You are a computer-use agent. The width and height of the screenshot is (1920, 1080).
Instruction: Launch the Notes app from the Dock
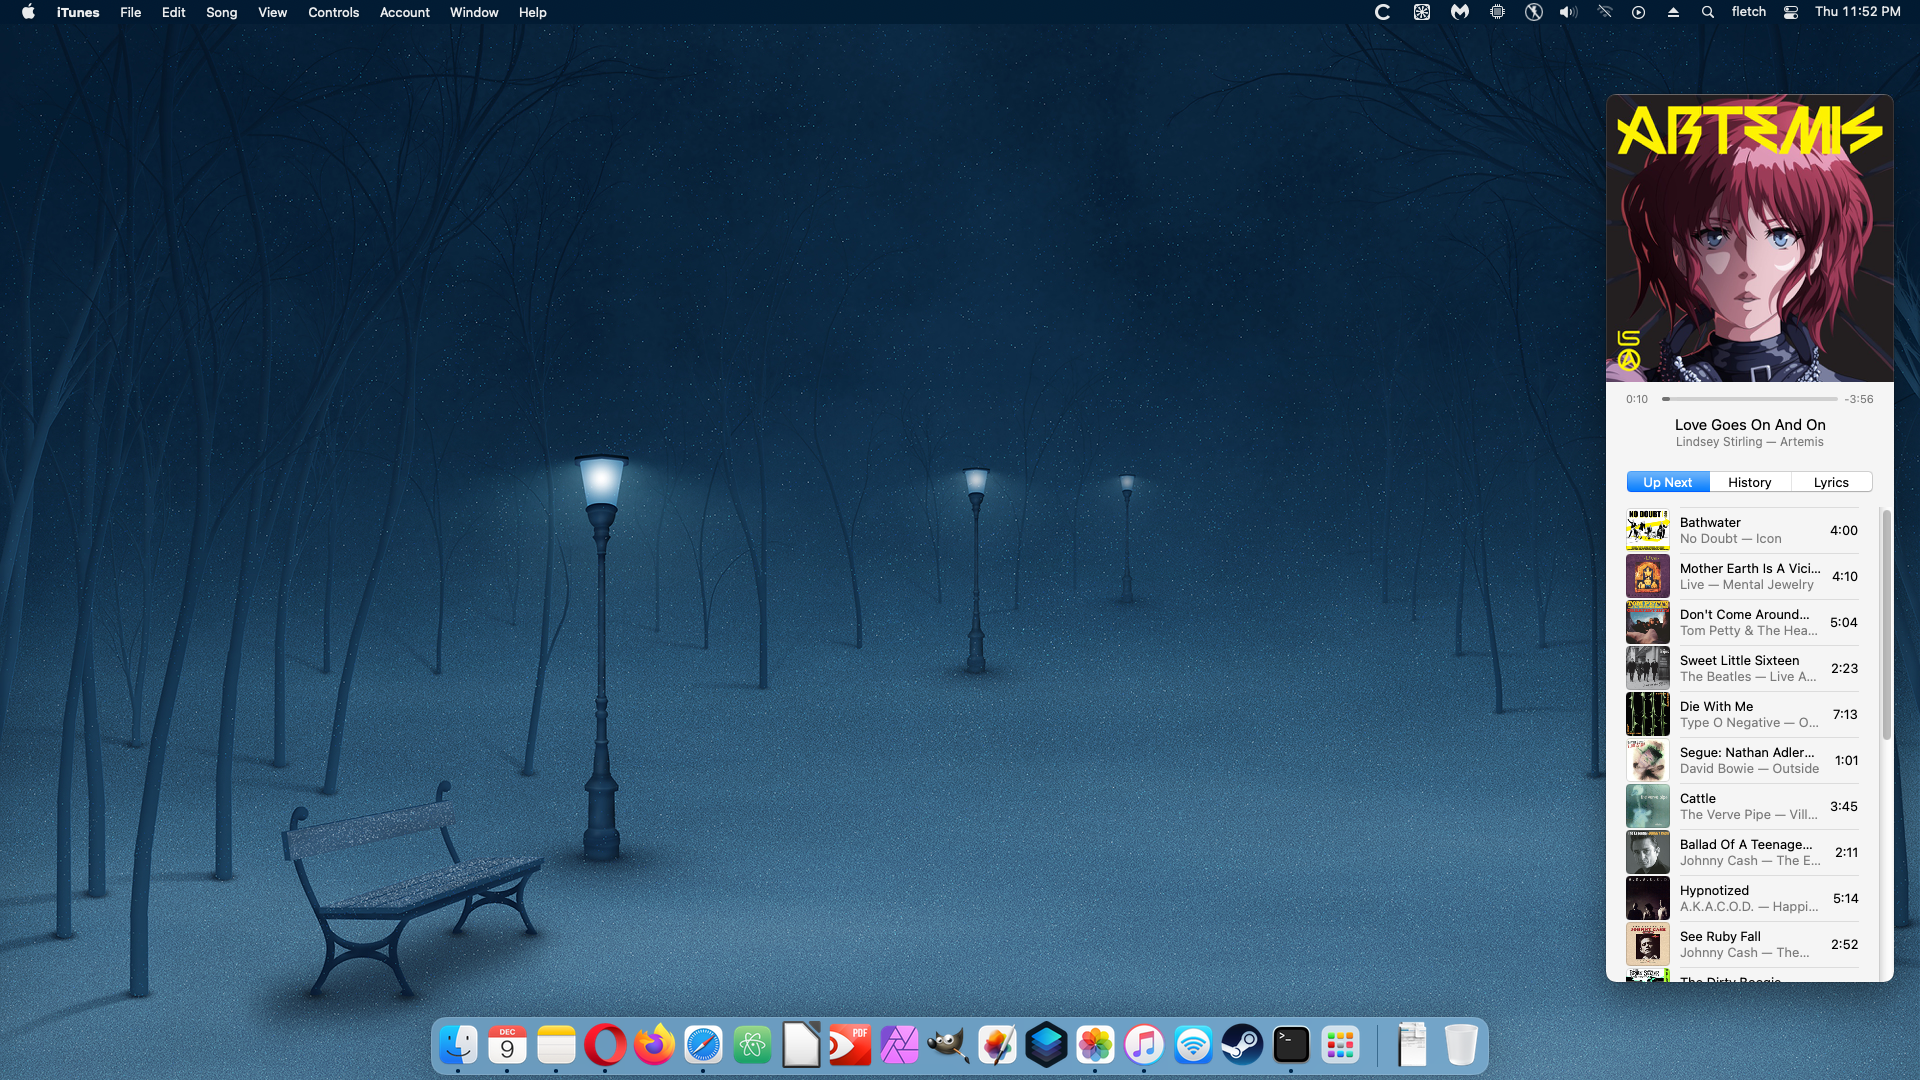tap(556, 1046)
